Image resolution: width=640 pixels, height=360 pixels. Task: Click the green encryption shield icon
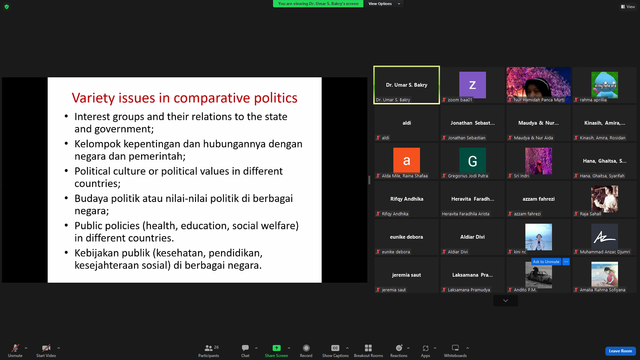(7, 7)
